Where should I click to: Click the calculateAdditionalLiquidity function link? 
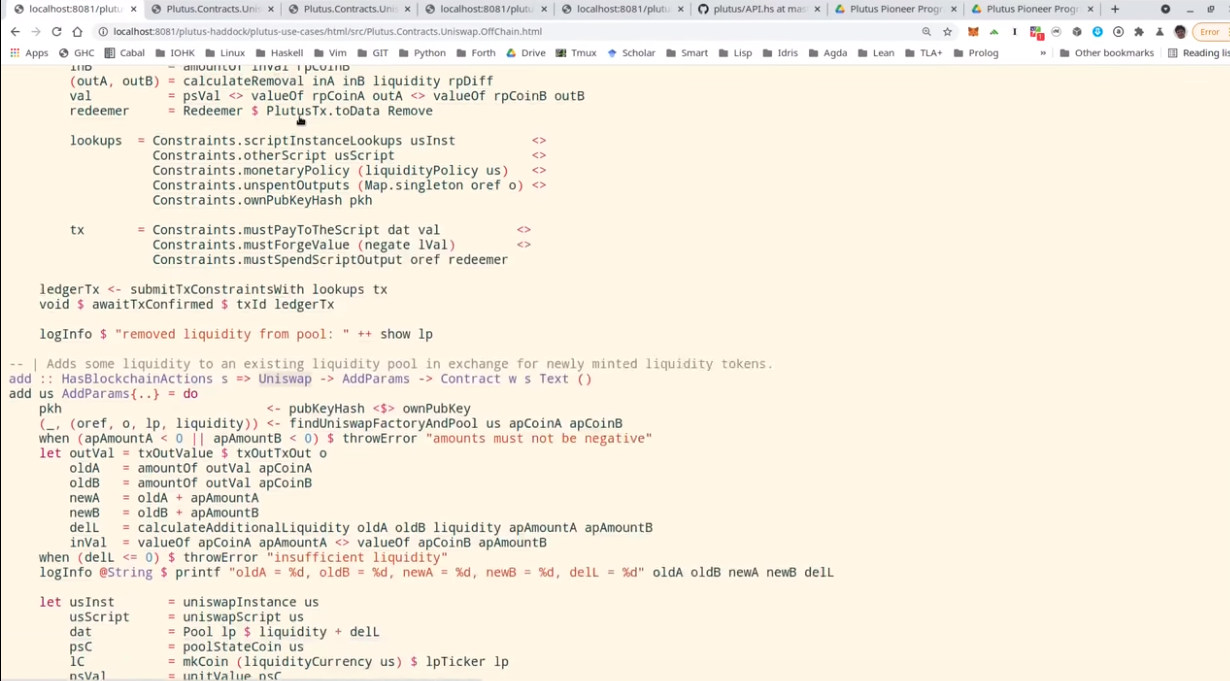pos(243,528)
